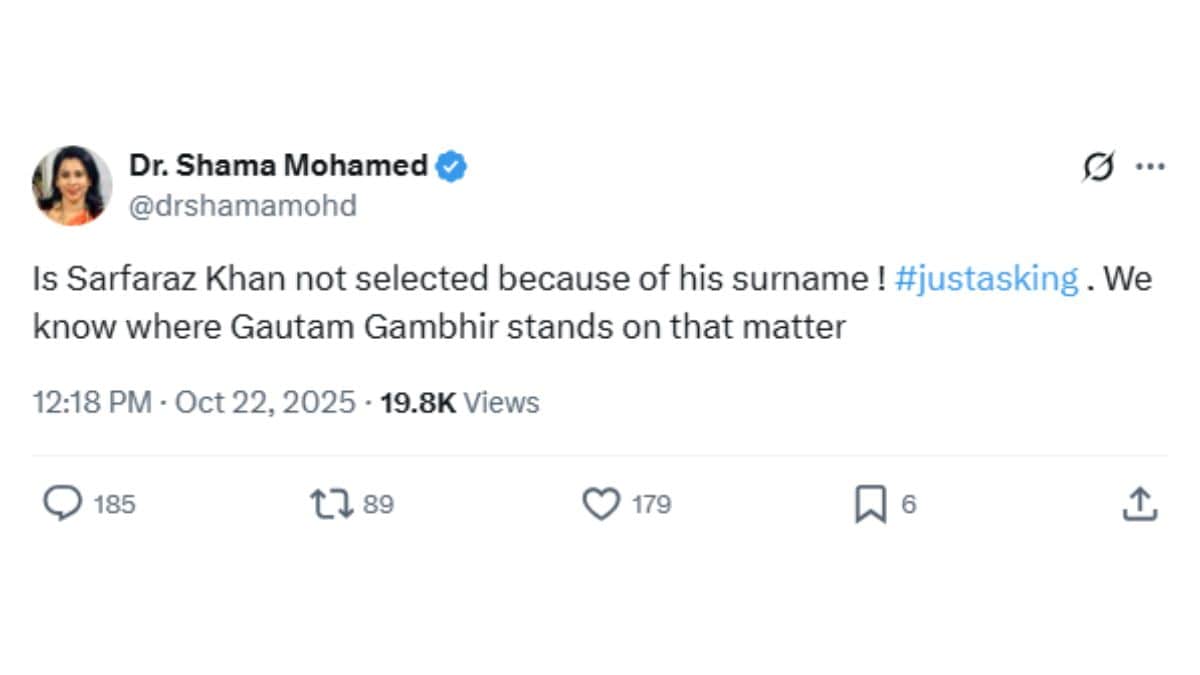Click the display name Dr. Shama Mohamed

(278, 166)
